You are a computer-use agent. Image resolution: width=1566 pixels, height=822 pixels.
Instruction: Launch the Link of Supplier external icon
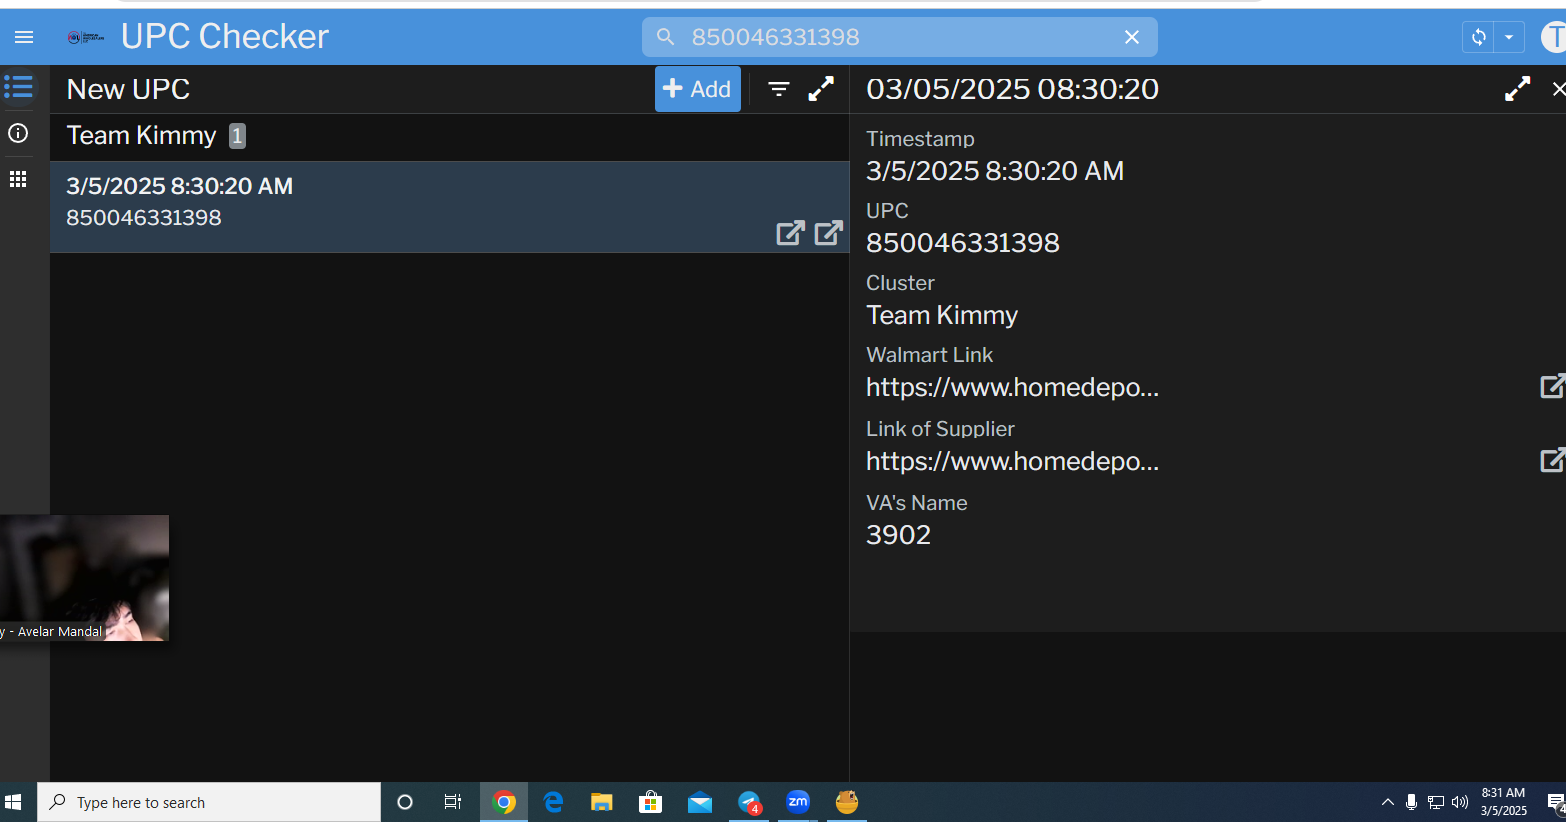(1552, 460)
